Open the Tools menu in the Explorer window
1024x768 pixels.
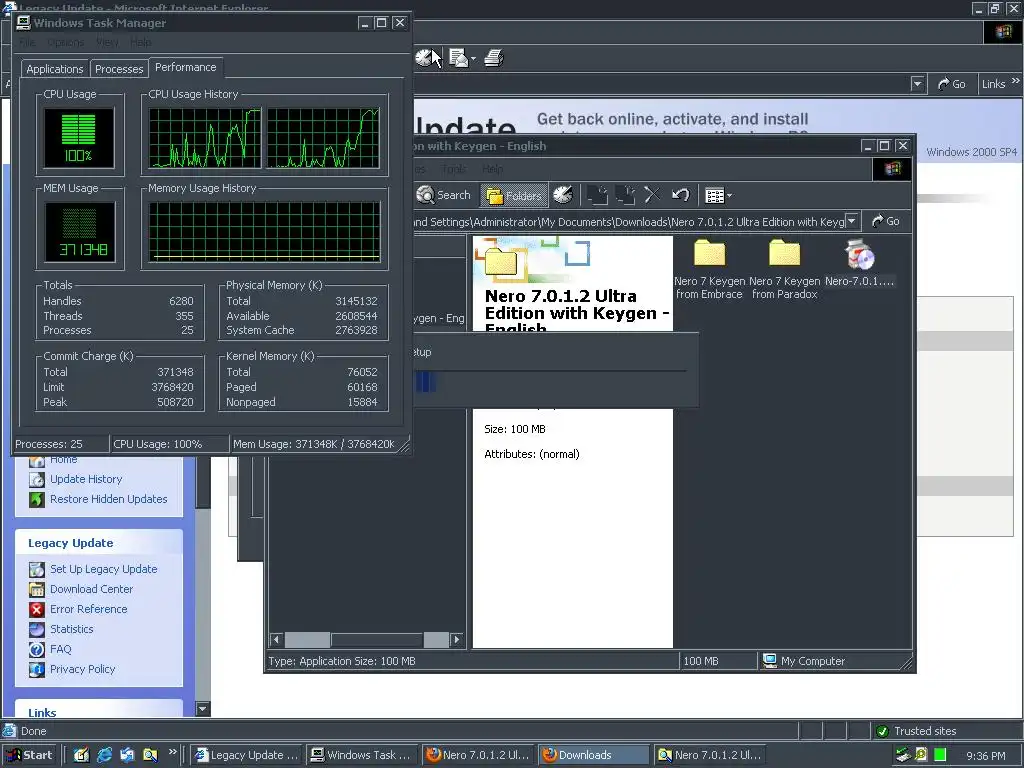453,169
